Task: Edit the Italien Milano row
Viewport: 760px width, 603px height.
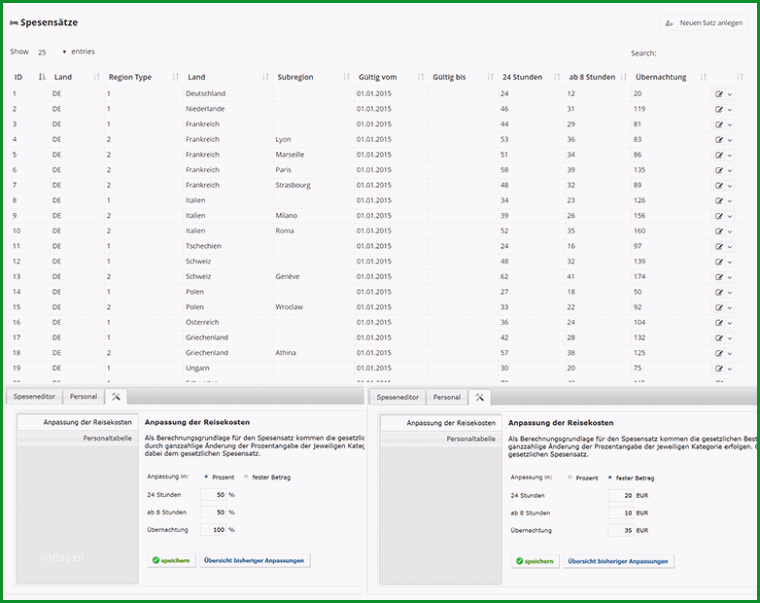Action: click(719, 216)
